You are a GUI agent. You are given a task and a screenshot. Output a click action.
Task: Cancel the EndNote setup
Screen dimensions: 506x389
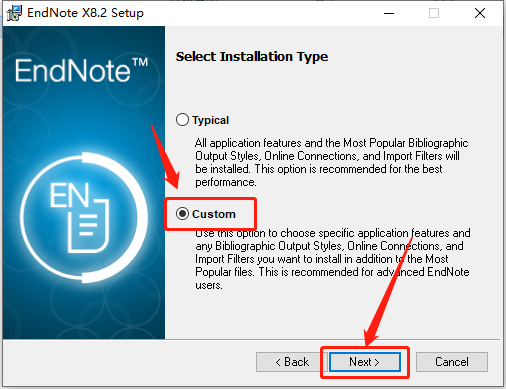coord(452,362)
